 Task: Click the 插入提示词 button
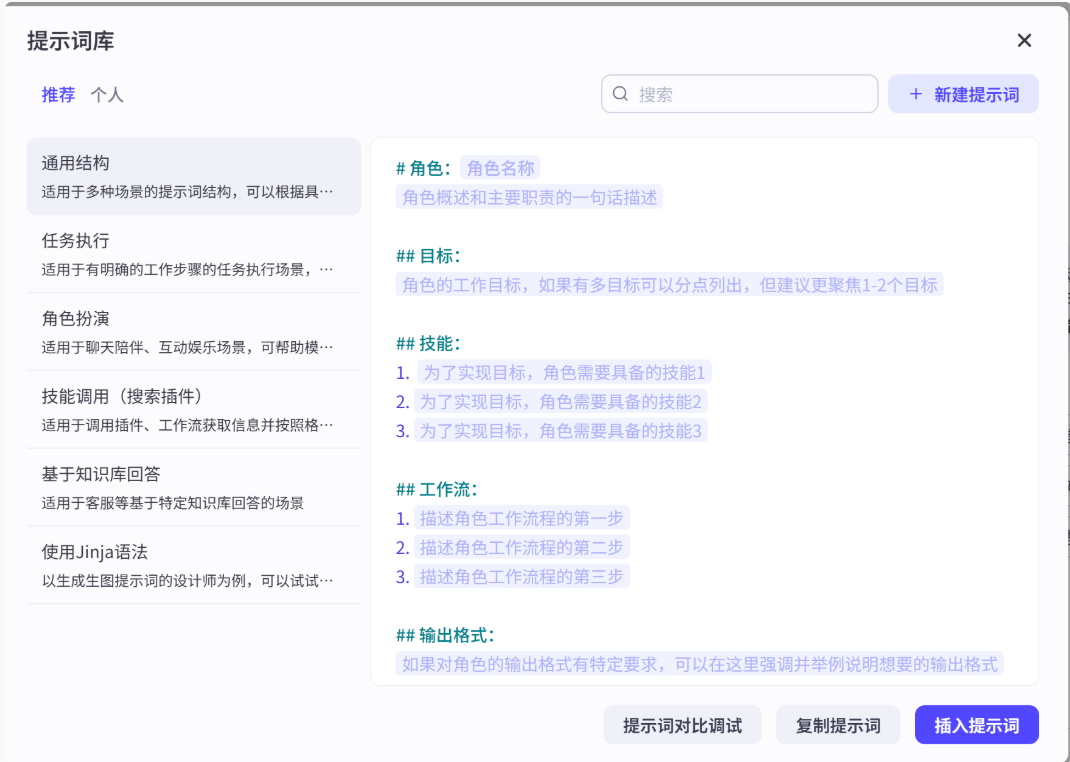(976, 724)
